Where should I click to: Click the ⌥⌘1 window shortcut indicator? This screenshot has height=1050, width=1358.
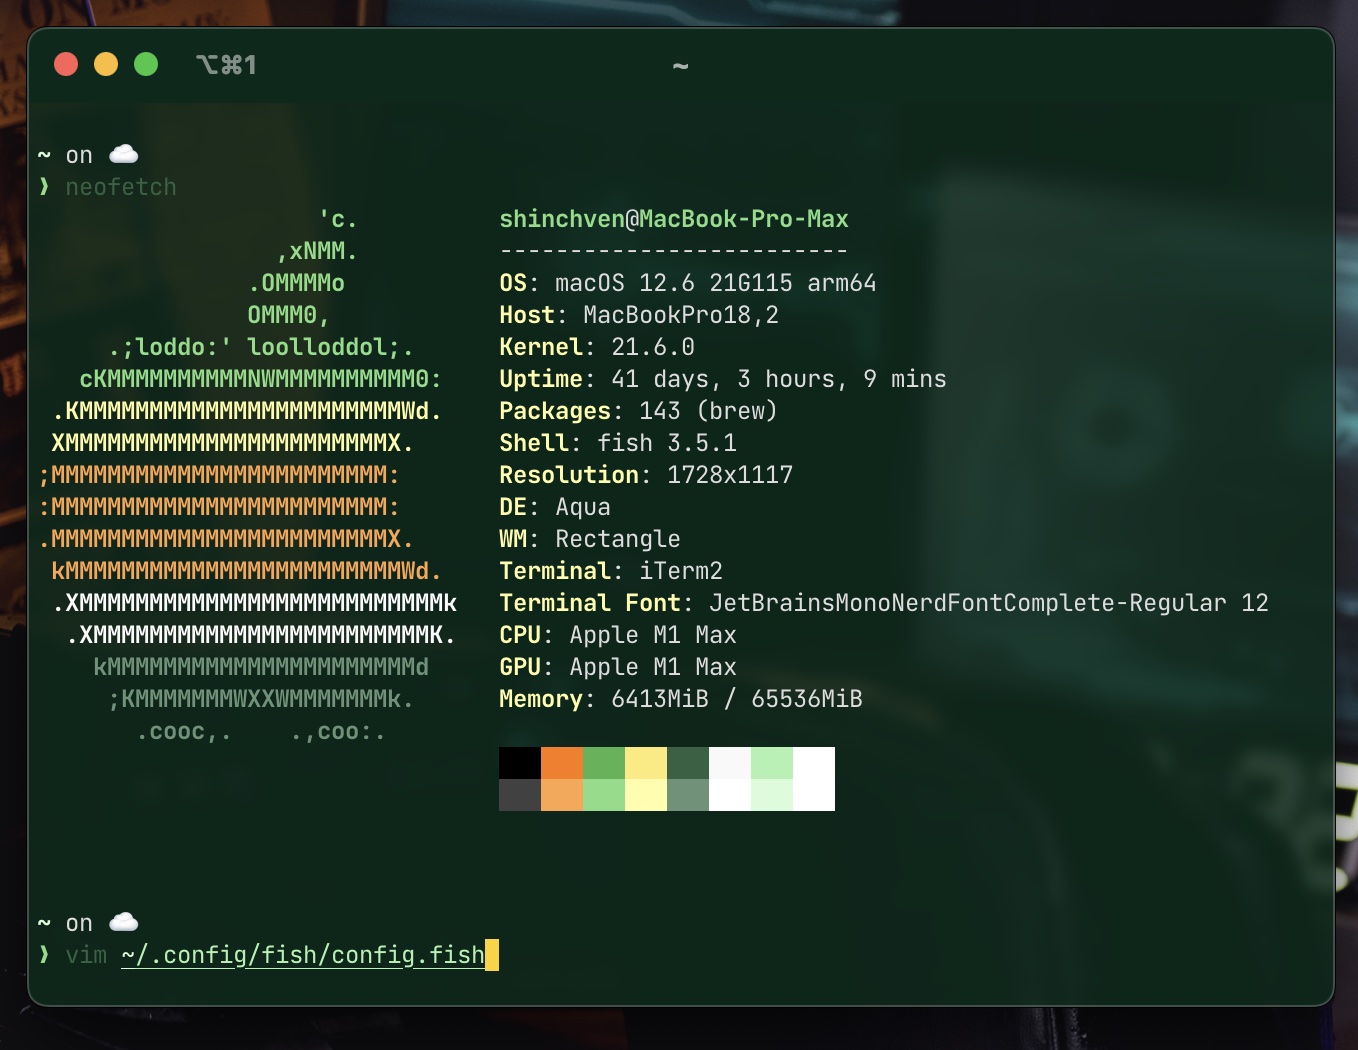coord(226,66)
